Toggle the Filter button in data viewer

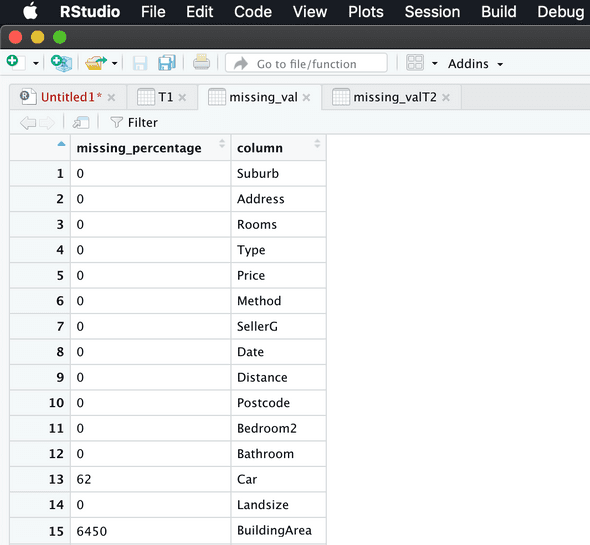(x=134, y=122)
